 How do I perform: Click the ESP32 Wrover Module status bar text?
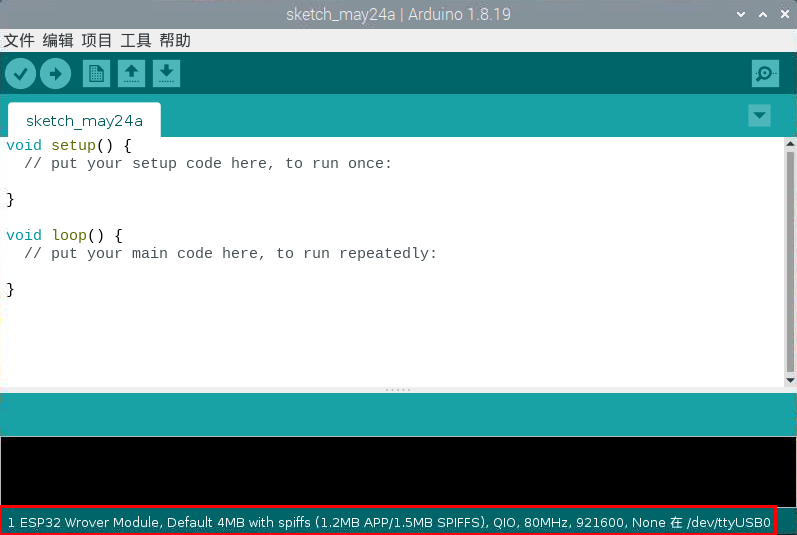click(388, 522)
